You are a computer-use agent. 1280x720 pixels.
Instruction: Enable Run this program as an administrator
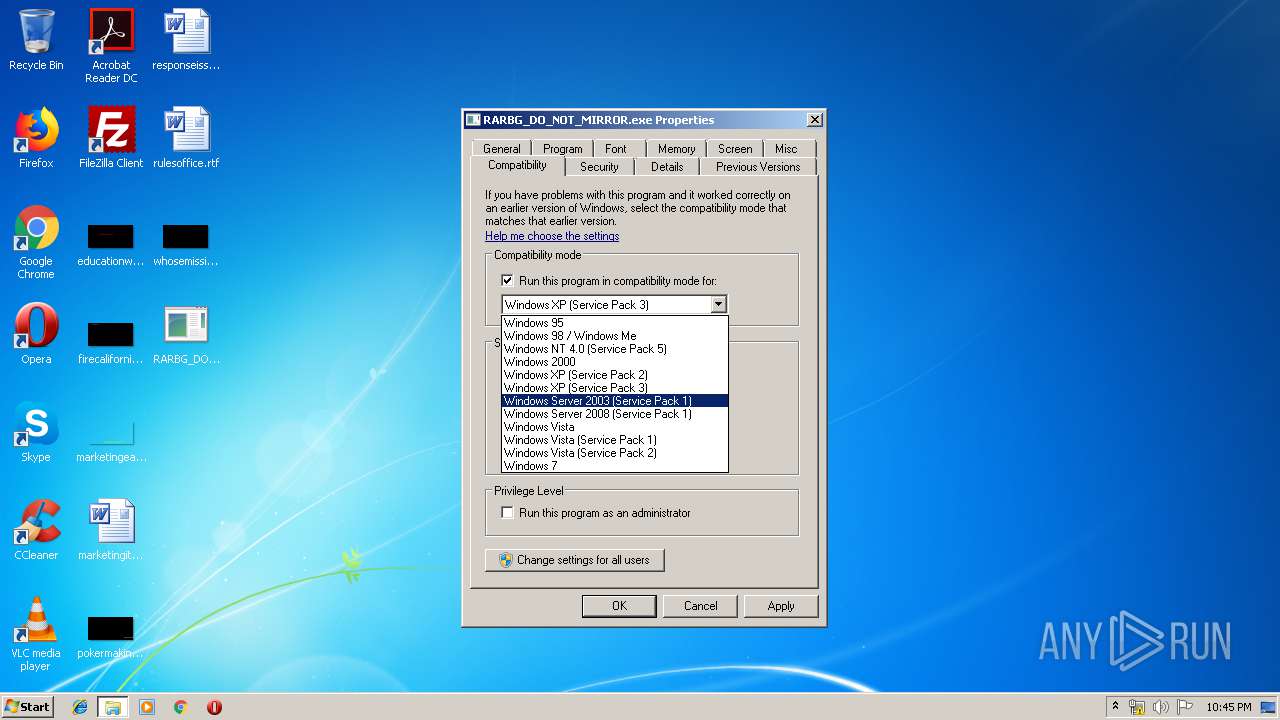(x=507, y=513)
